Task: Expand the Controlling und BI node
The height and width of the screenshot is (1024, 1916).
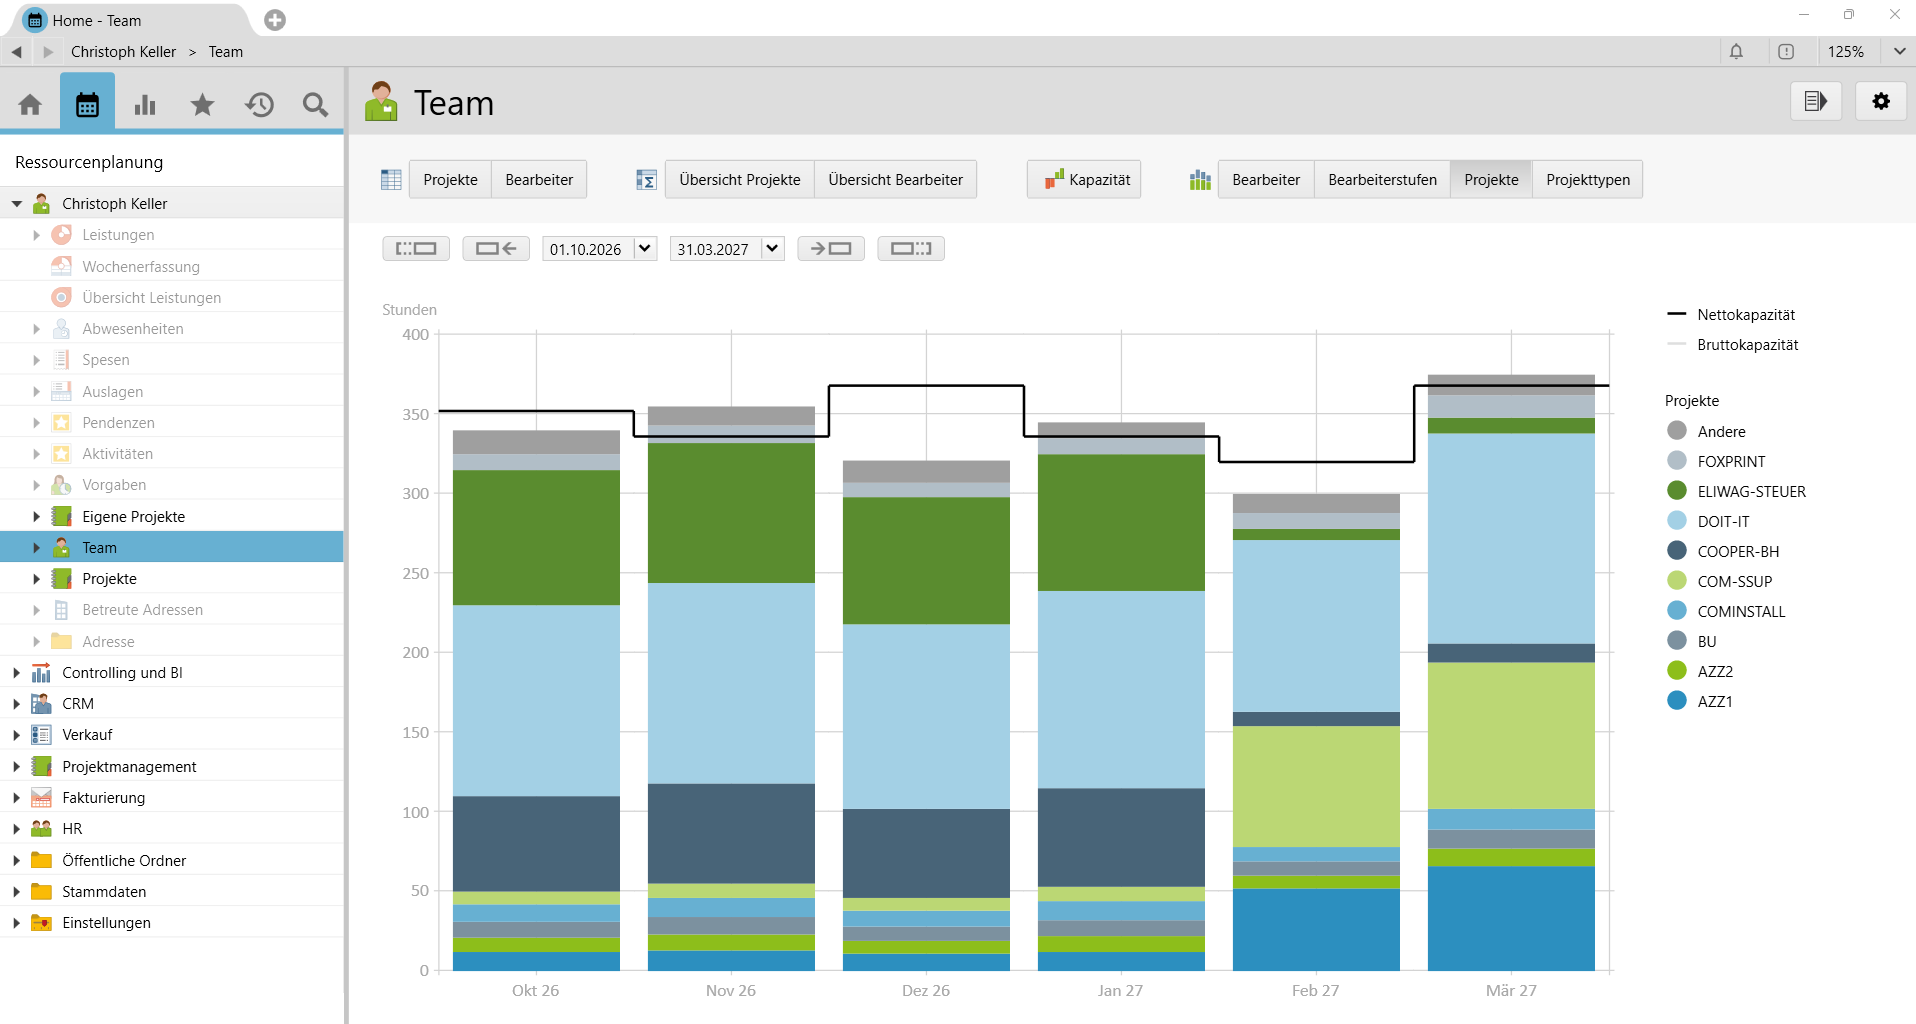Action: 17,673
